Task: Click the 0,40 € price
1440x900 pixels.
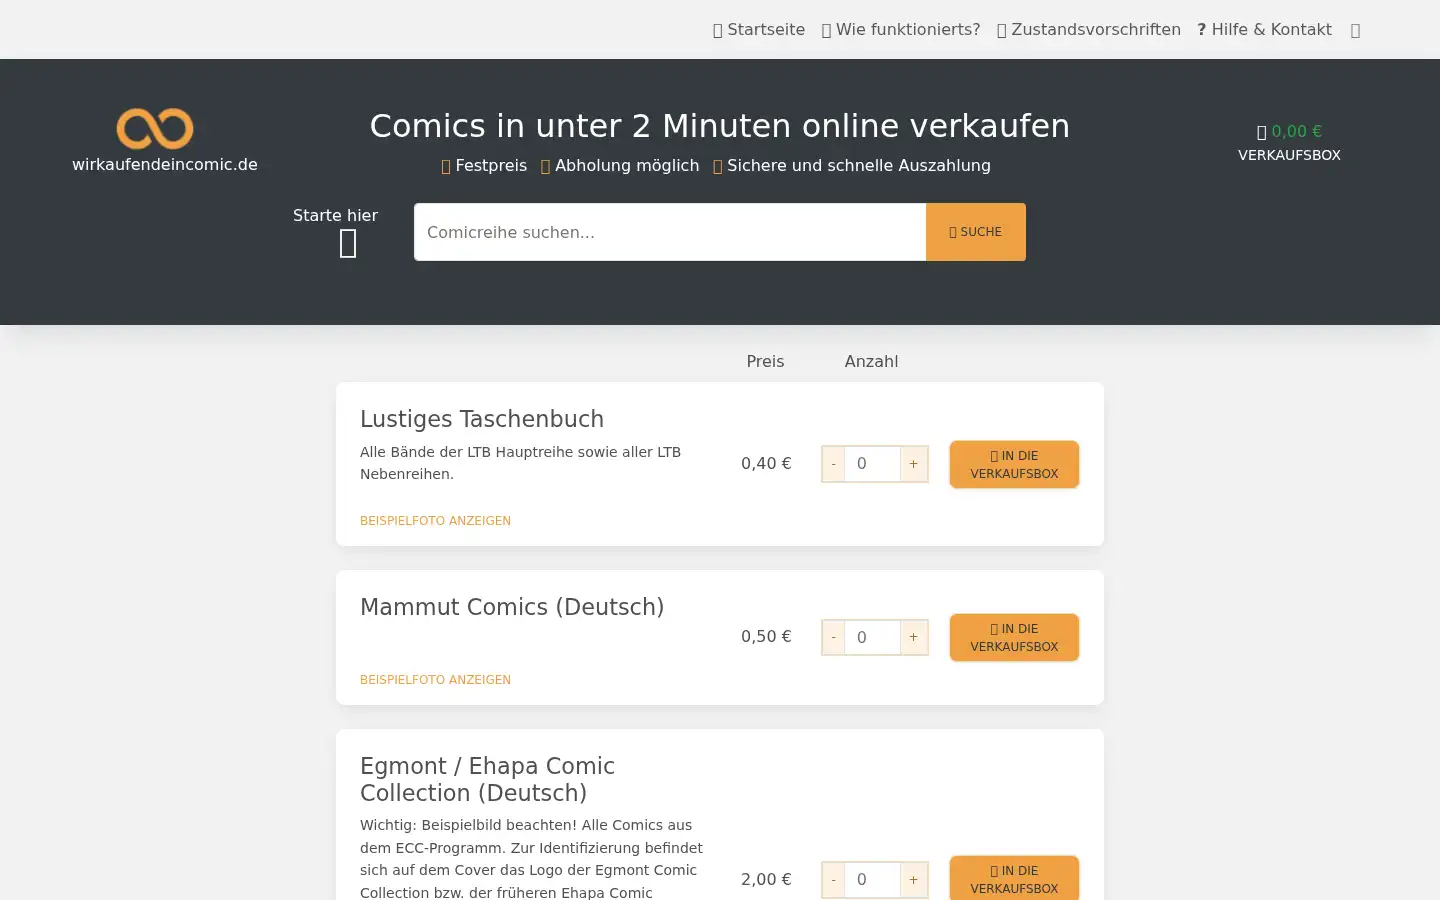Action: [766, 464]
